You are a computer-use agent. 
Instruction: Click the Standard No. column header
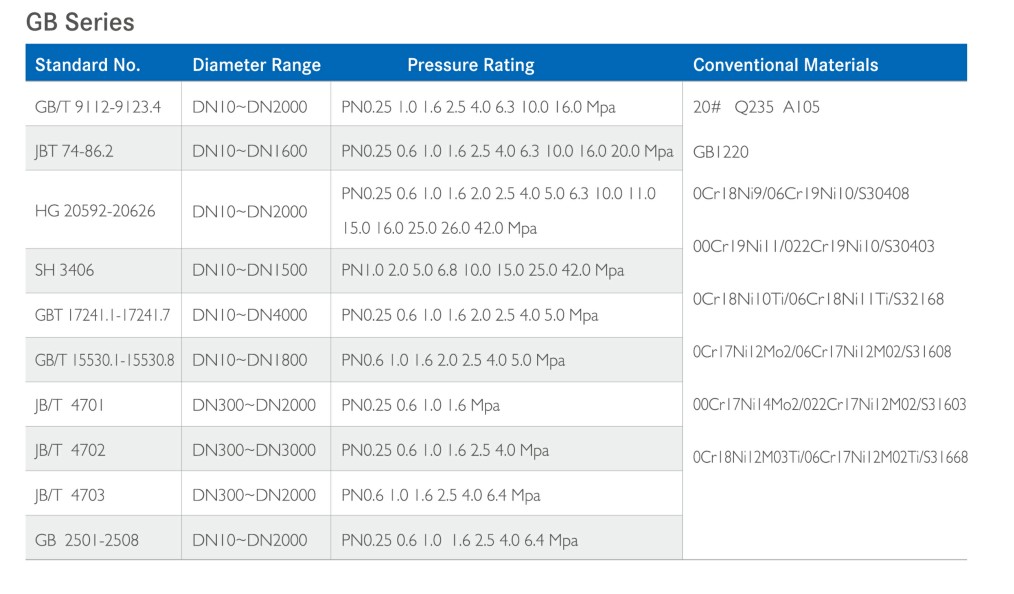click(88, 65)
